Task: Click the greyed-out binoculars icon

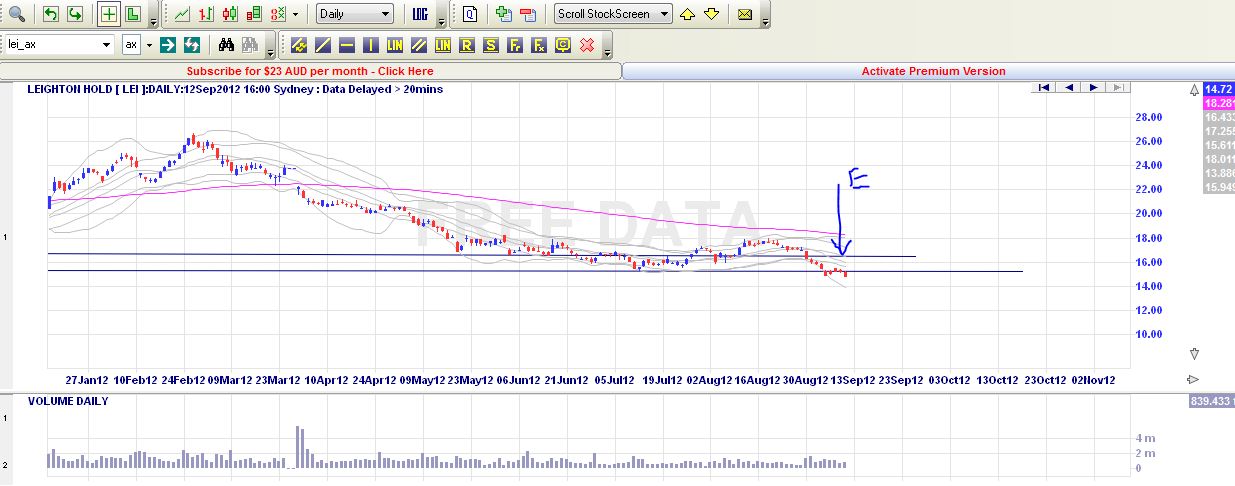Action: [x=250, y=45]
